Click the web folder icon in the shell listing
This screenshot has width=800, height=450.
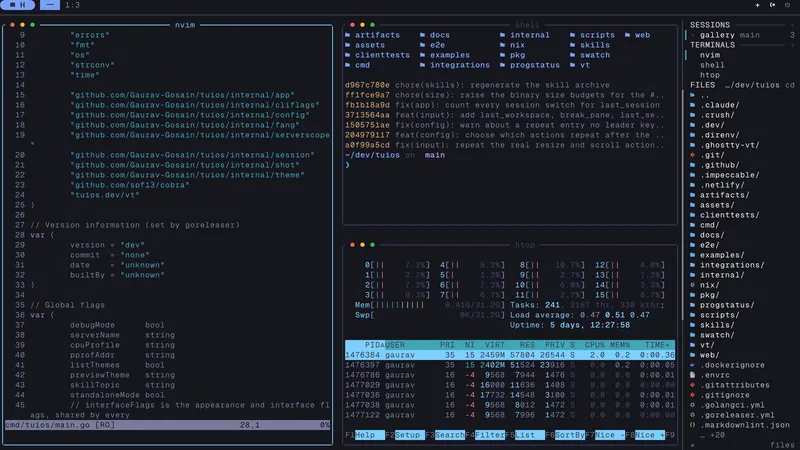[628, 35]
